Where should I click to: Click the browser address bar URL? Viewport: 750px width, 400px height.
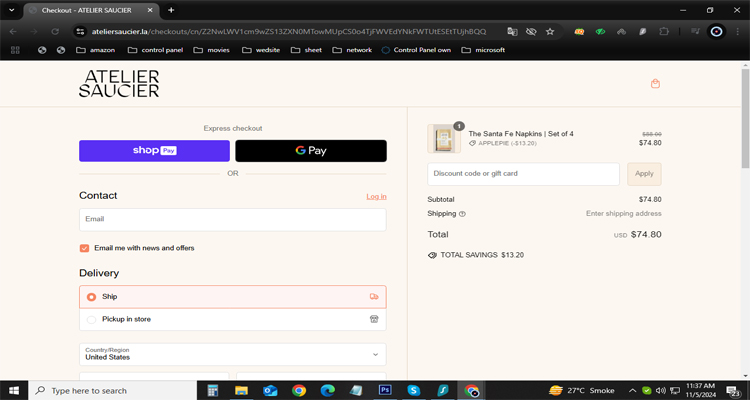tap(288, 32)
